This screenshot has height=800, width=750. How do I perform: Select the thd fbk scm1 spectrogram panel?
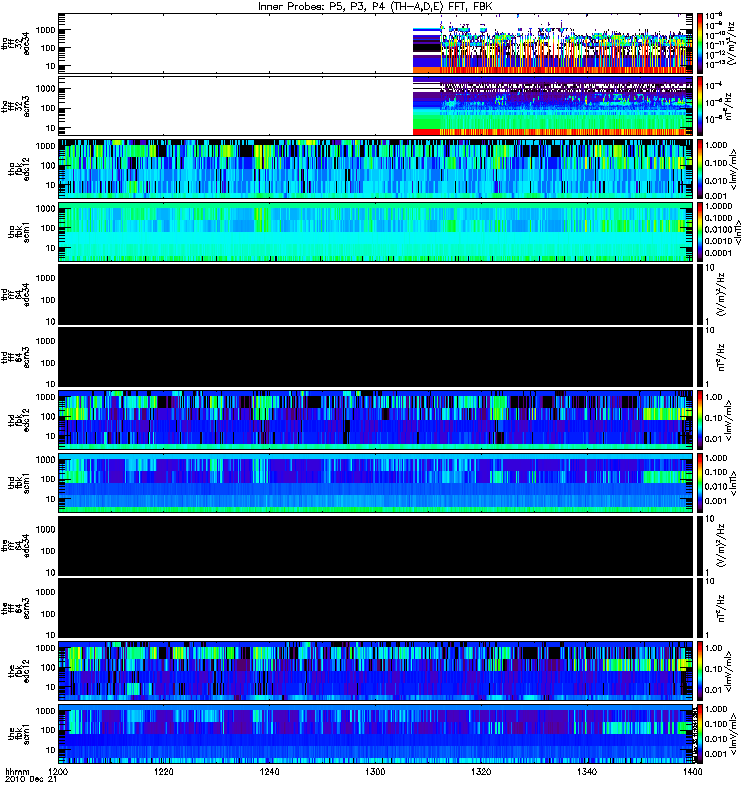[376, 483]
